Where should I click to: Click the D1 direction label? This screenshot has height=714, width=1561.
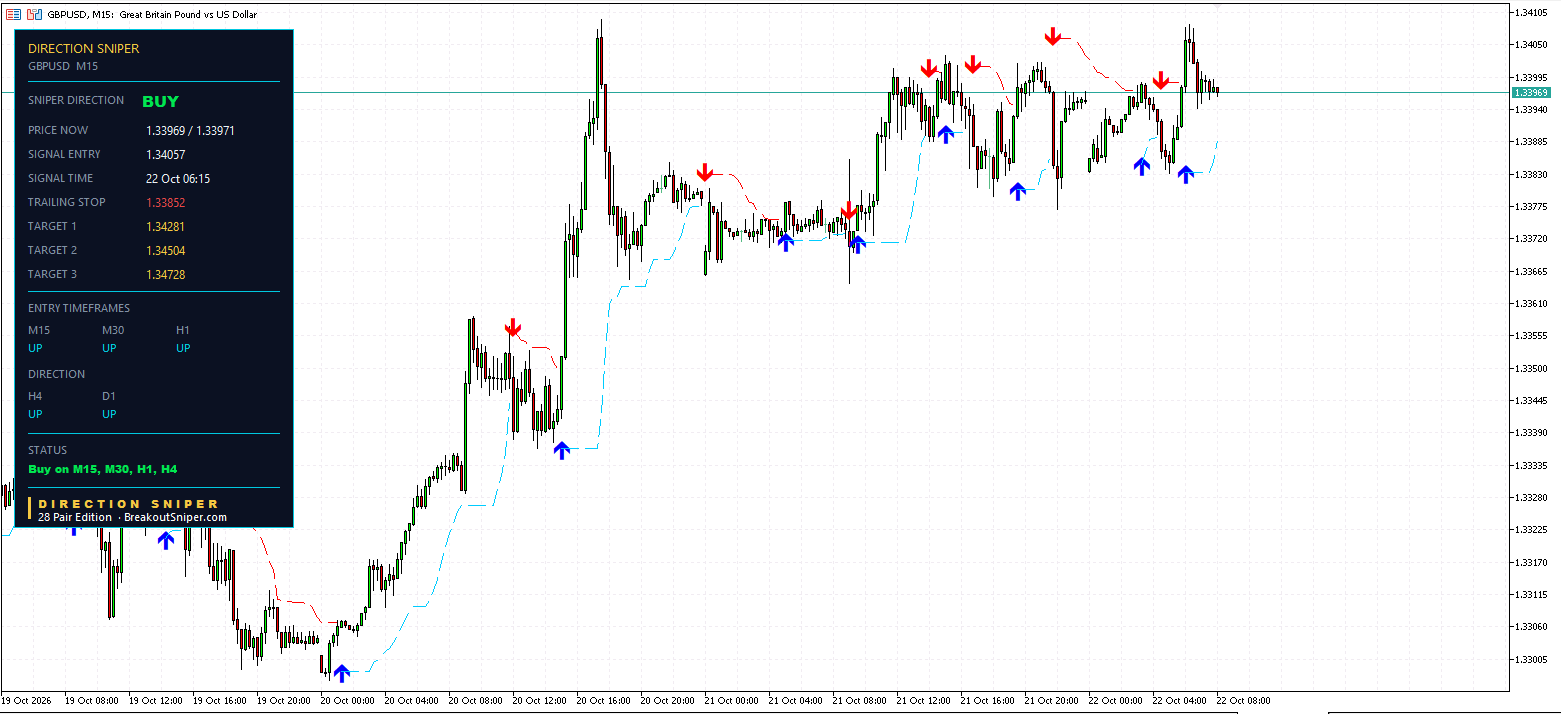click(109, 396)
